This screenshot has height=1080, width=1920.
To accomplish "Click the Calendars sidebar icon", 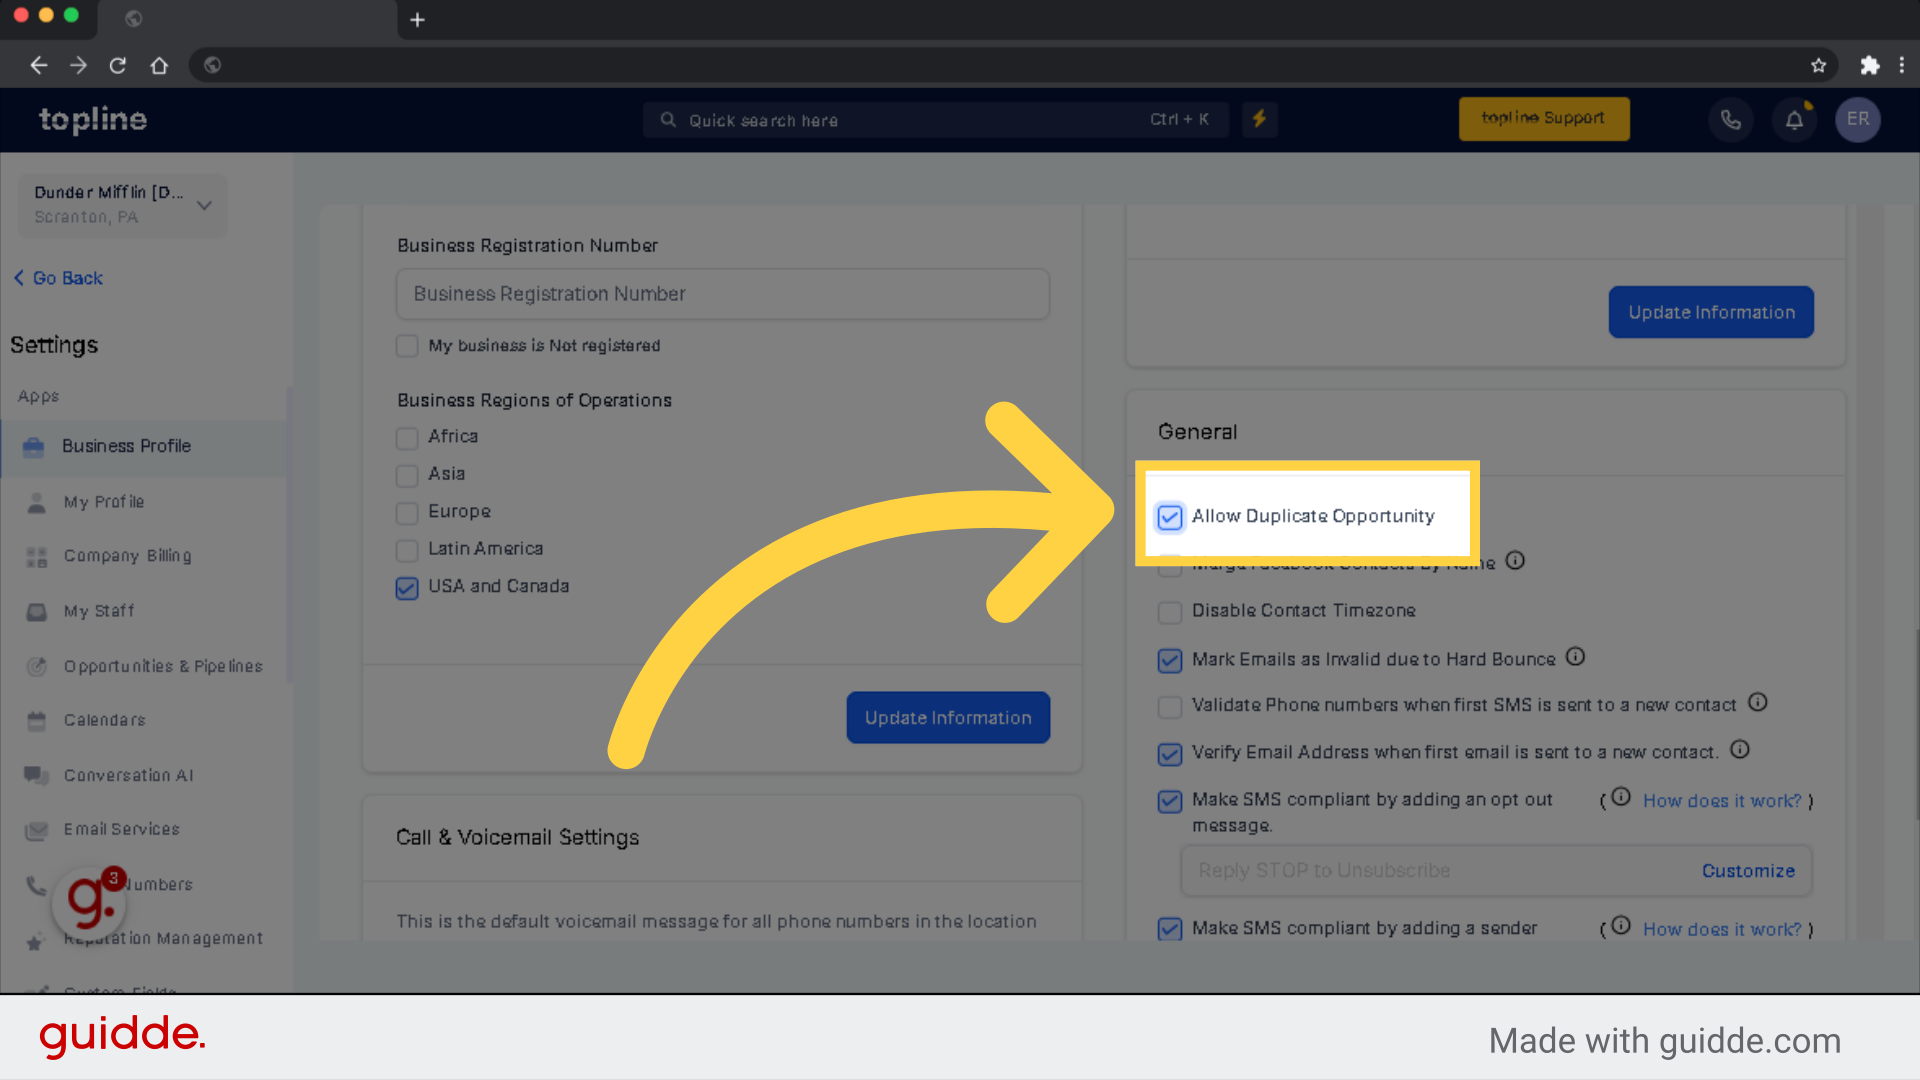I will 36,720.
